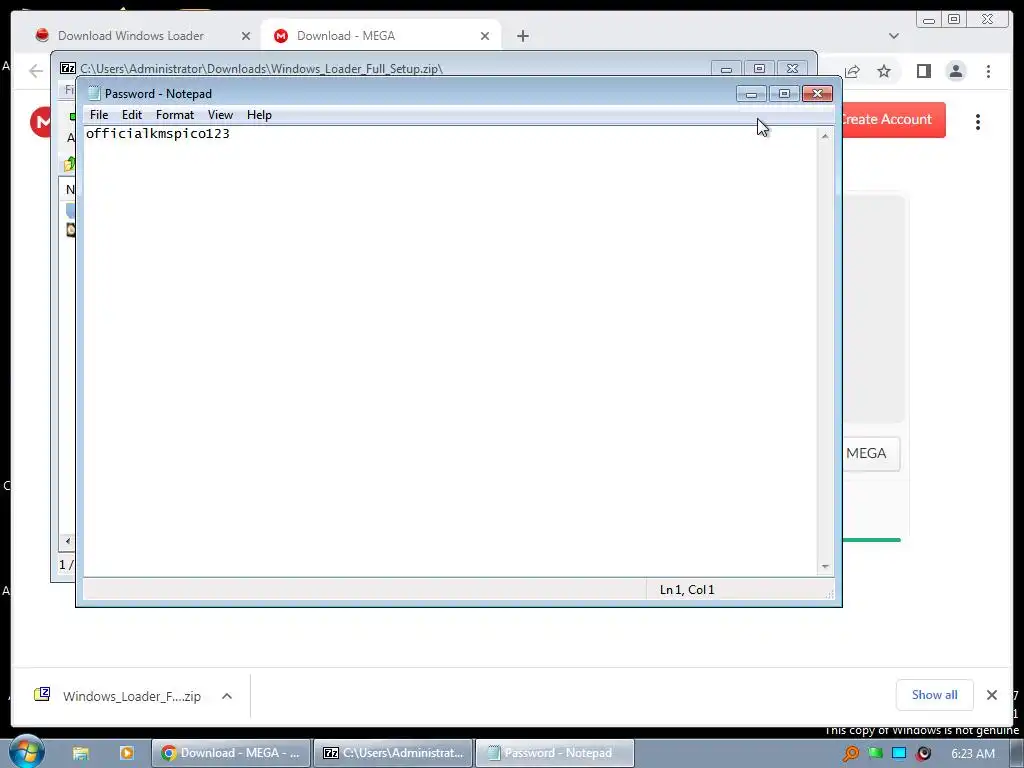Open the Windows Start menu
Image resolution: width=1024 pixels, height=768 pixels.
point(26,752)
